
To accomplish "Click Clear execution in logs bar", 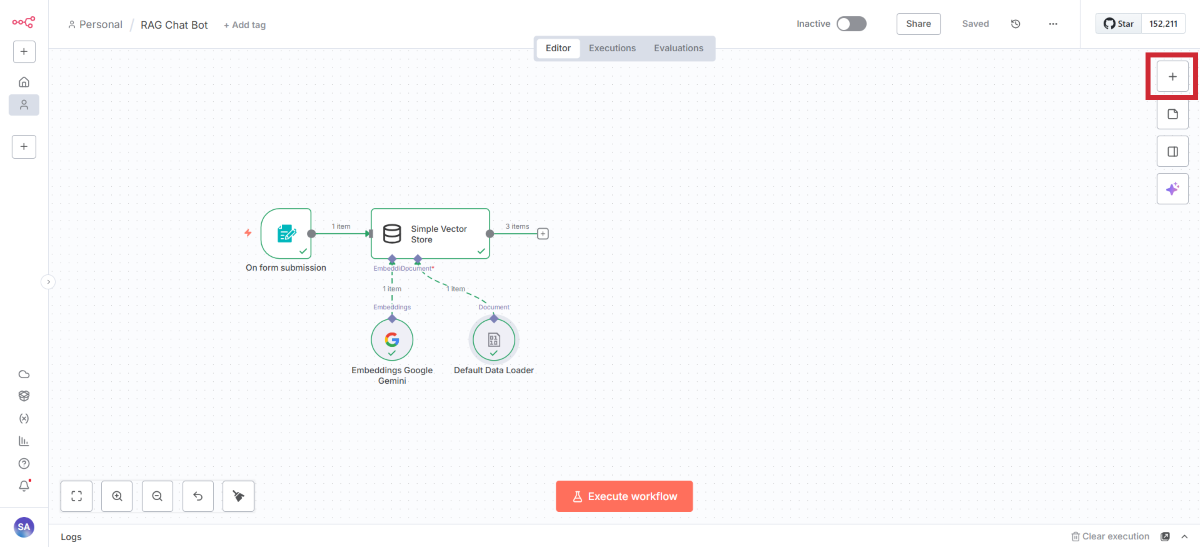I will (x=1110, y=537).
